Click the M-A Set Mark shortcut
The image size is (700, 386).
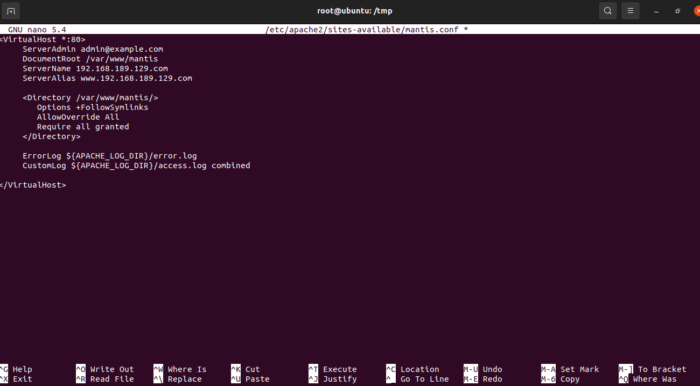click(x=570, y=369)
